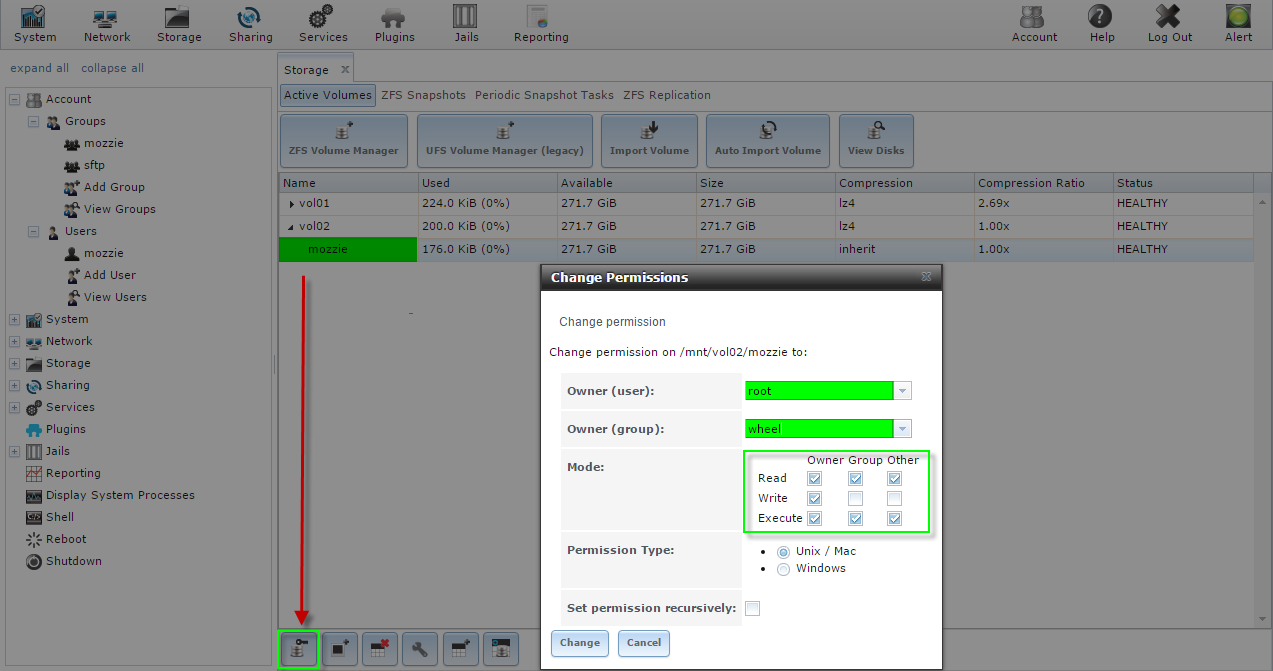Toggle Group Execute permission checkbox
1273x671 pixels.
tap(855, 518)
